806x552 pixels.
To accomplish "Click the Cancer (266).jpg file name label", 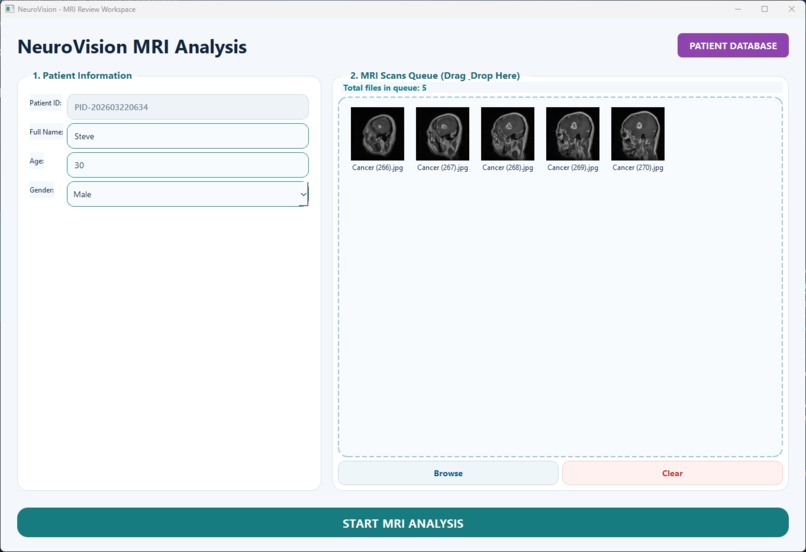I will [377, 168].
